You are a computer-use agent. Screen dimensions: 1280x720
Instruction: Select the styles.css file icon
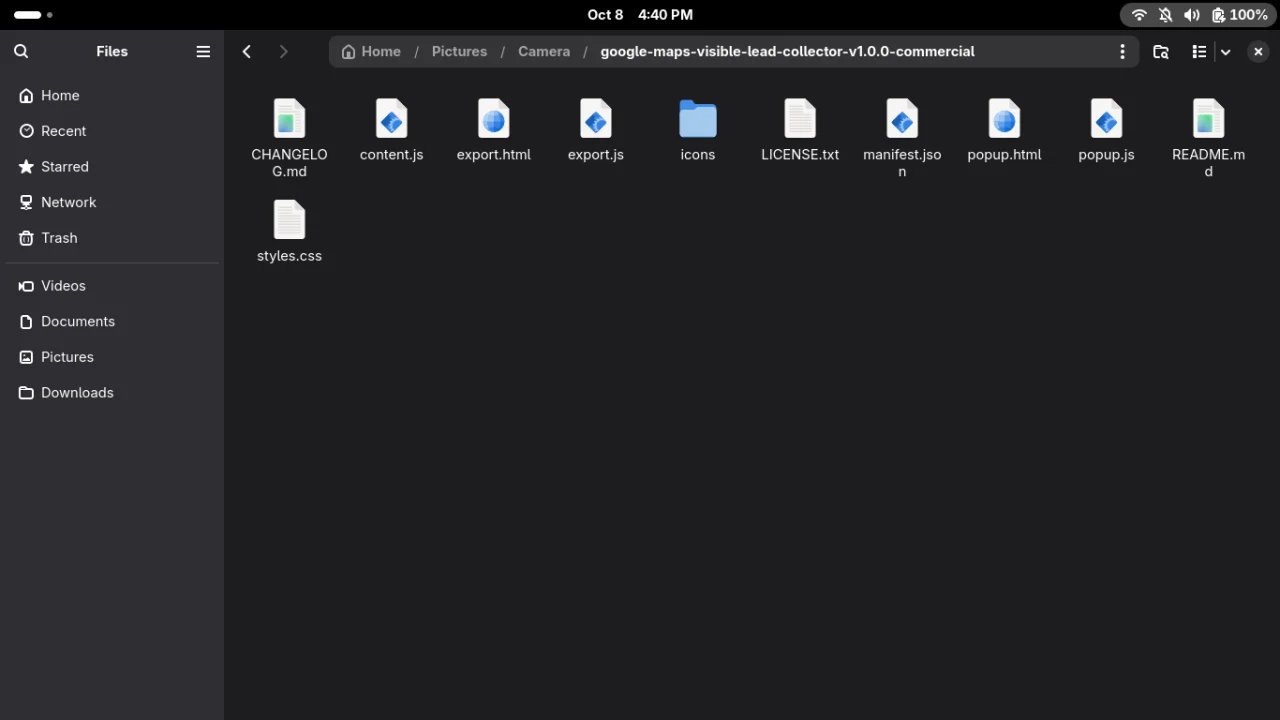[x=289, y=220]
